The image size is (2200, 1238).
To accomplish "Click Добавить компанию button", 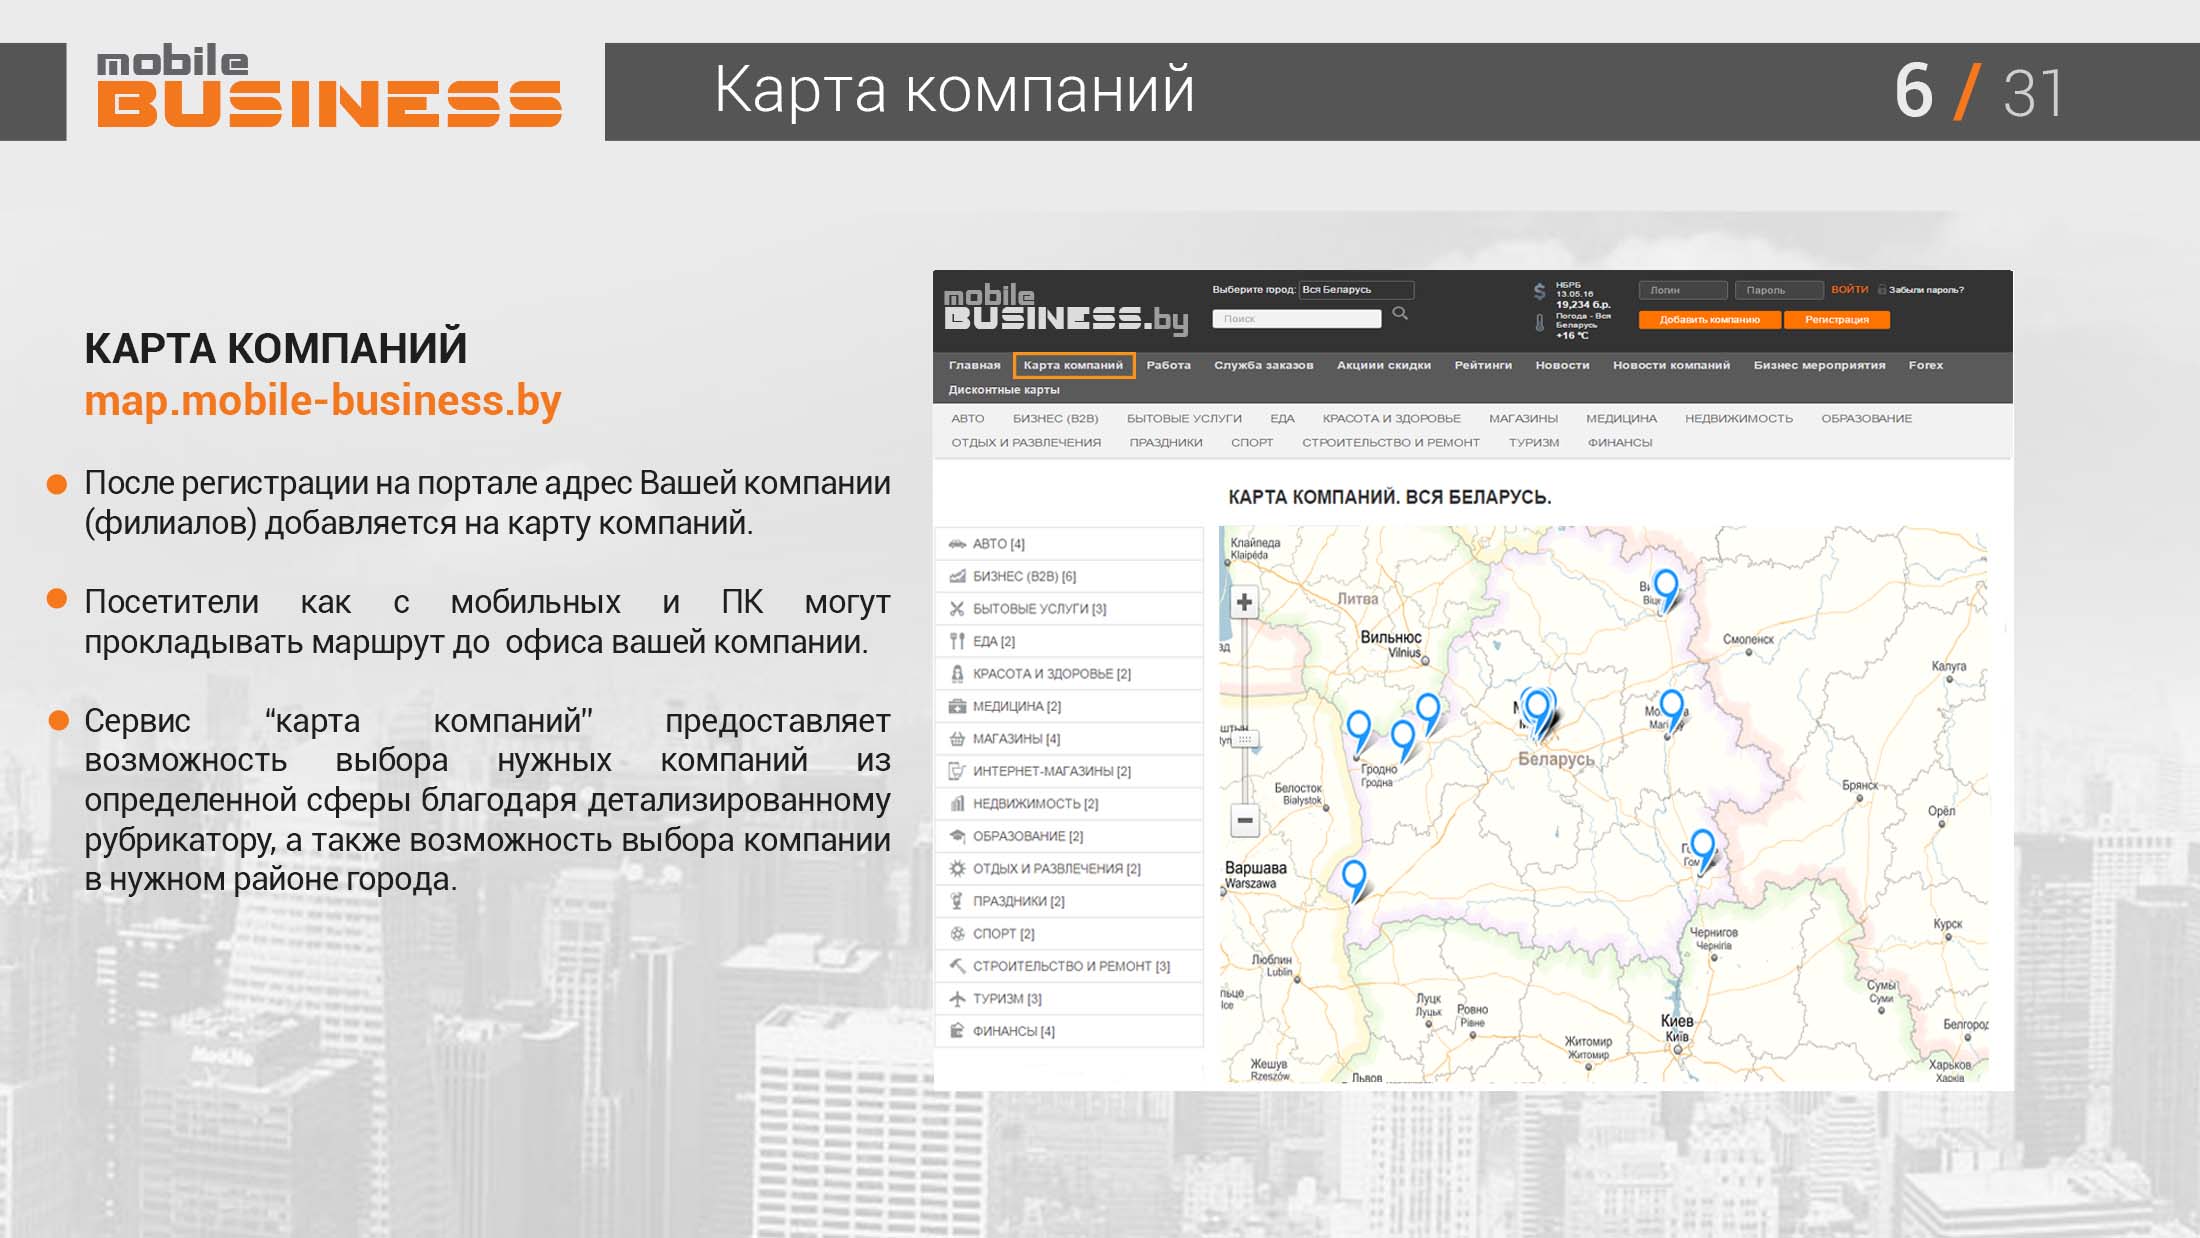I will click(1709, 320).
